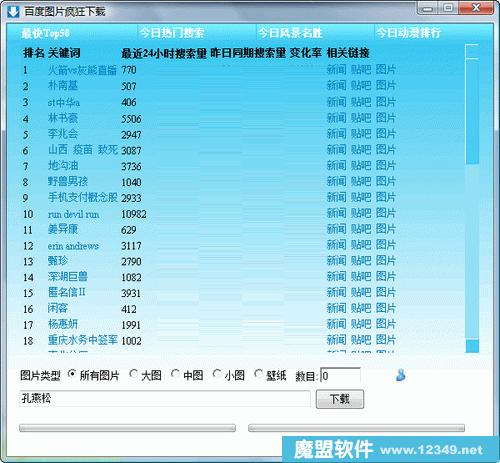Open the keyword link 火箭vs灰熊直播
500x463 pixels.
[82, 70]
